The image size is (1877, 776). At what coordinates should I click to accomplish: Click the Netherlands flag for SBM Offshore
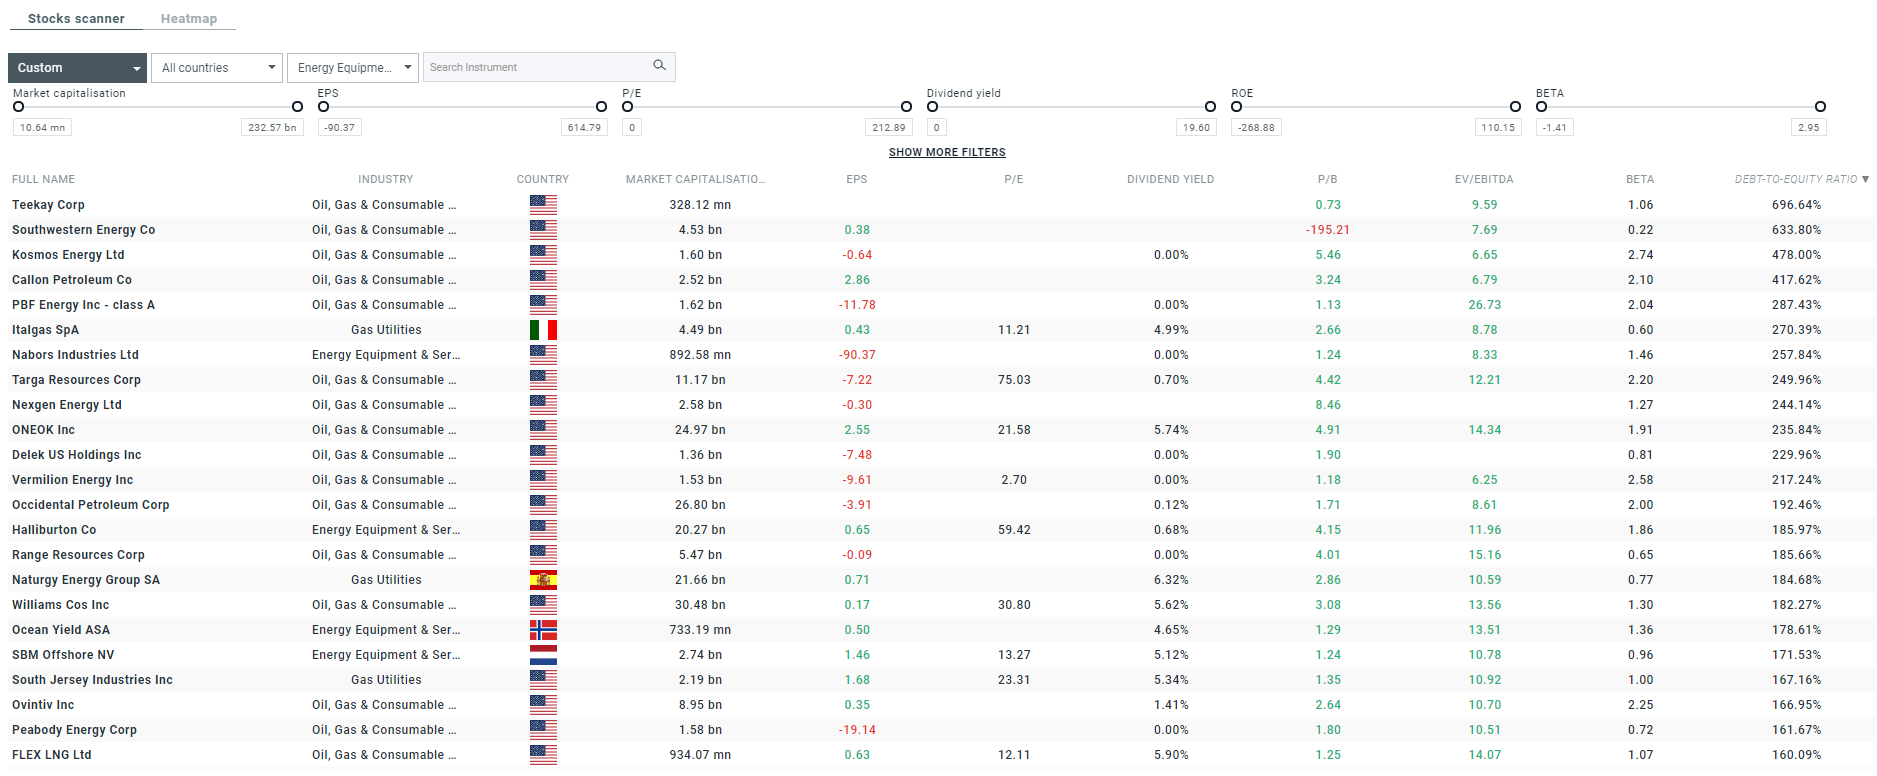(543, 655)
